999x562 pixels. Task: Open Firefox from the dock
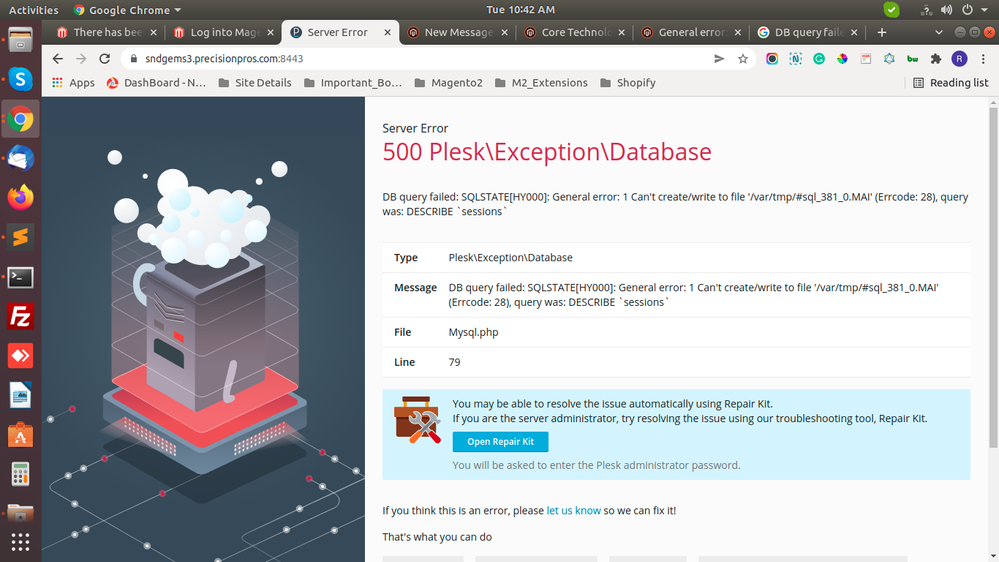20,198
